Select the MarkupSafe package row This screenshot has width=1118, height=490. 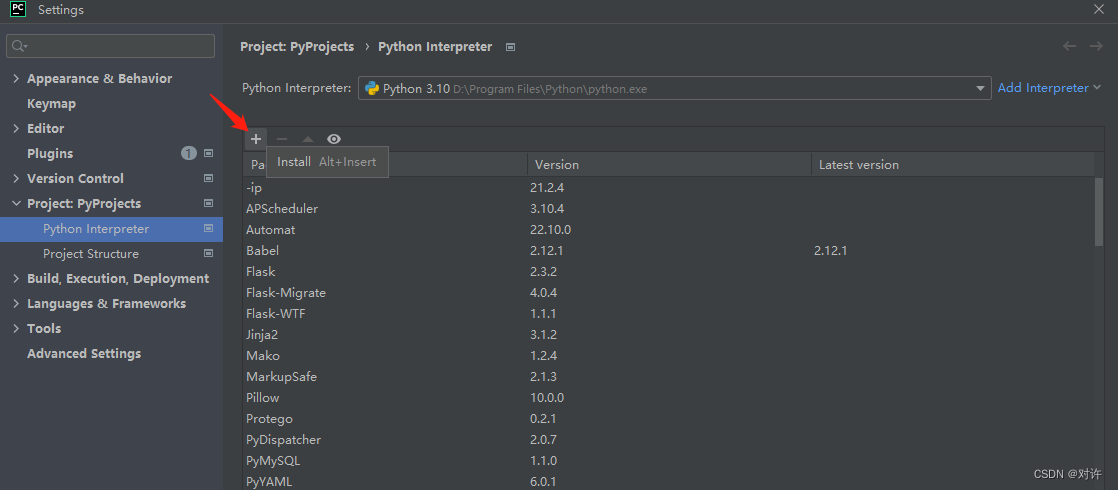click(x=668, y=377)
